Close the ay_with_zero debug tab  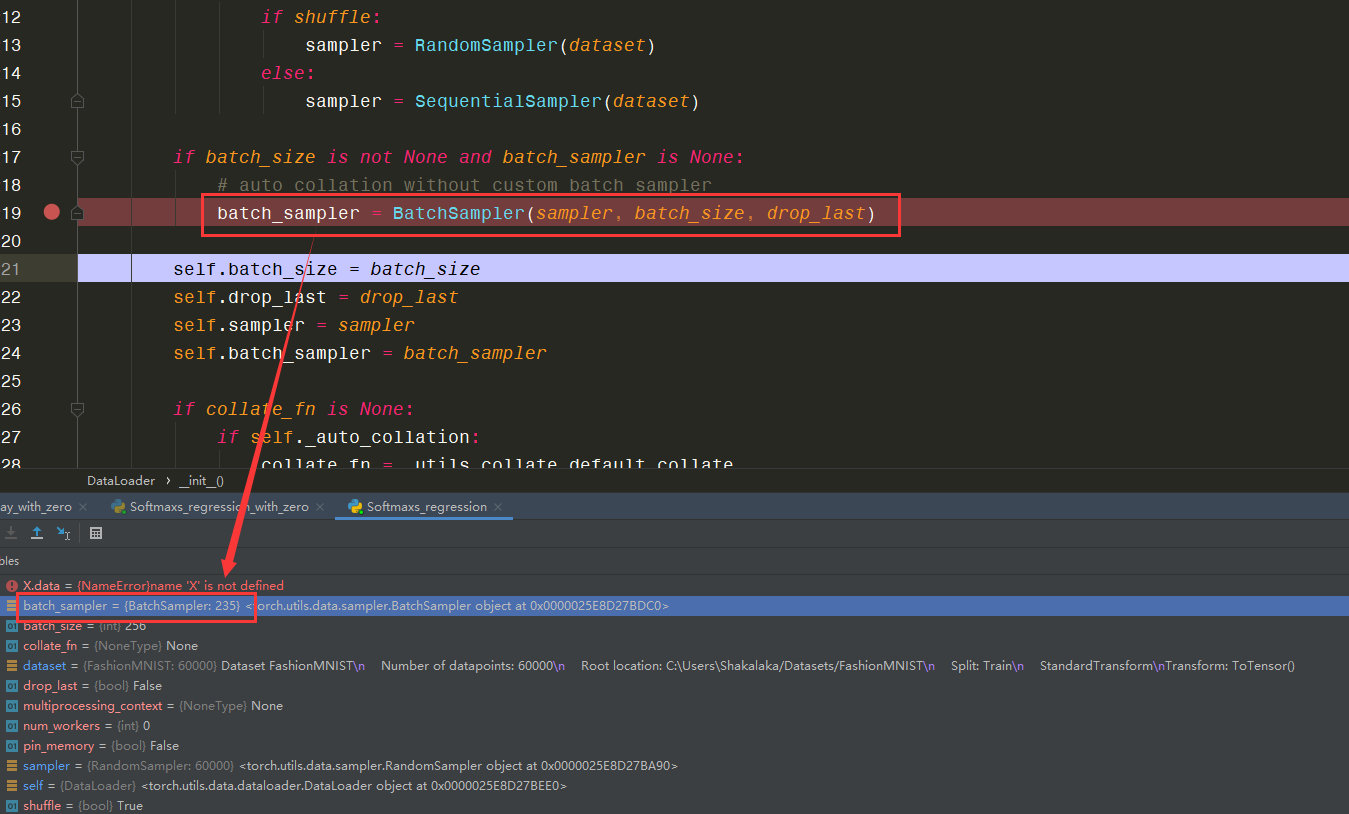pos(82,507)
